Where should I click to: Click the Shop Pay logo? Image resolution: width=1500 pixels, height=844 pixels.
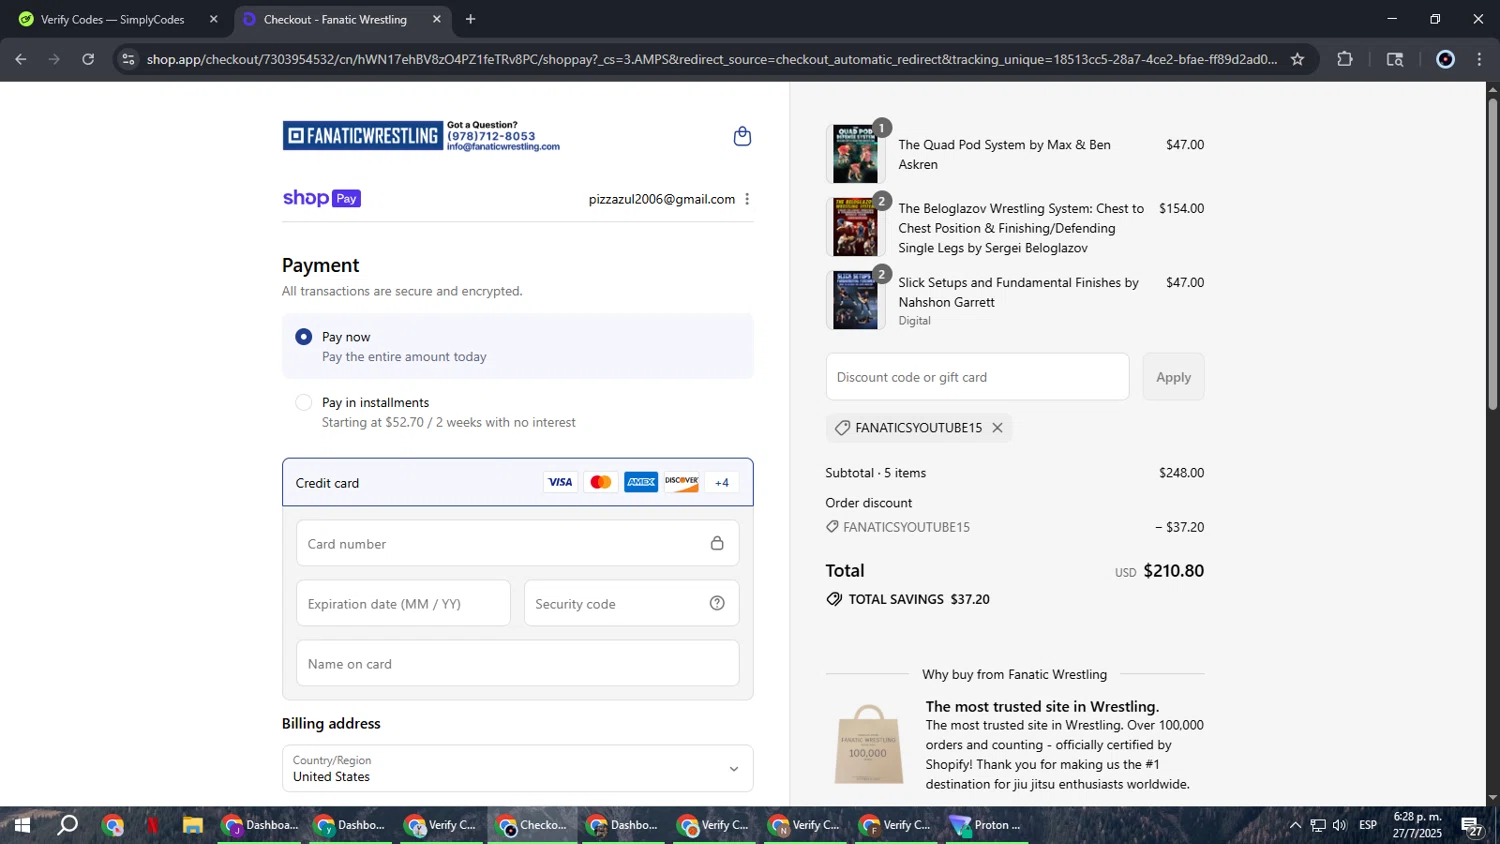click(x=321, y=199)
